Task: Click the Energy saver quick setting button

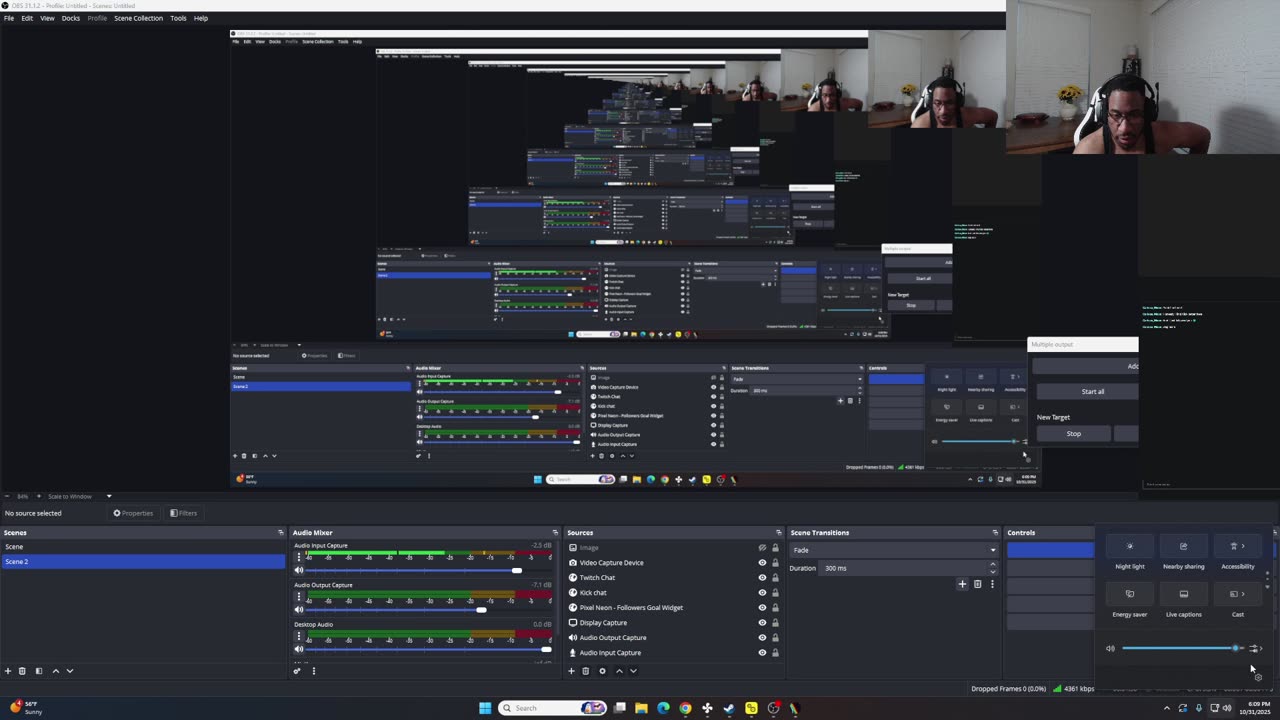Action: click(1130, 594)
